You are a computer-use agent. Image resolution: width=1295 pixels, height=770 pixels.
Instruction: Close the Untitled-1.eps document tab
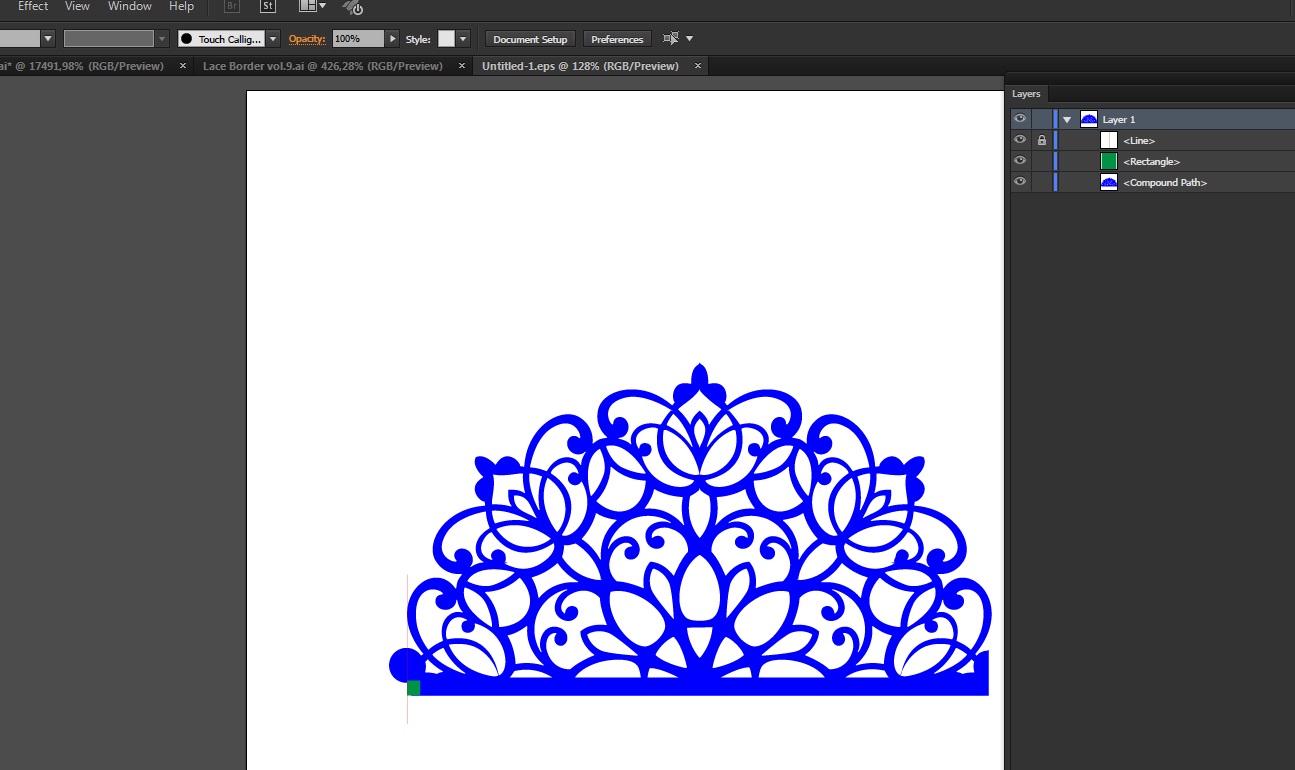click(x=698, y=66)
